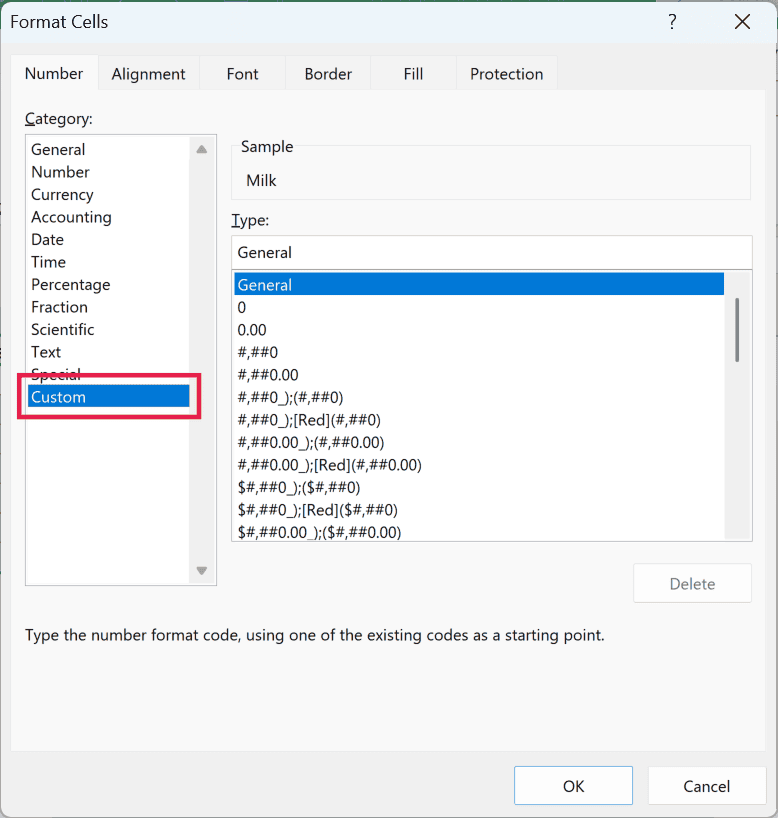Choose the $#,##0_);[Red]($#,##0) format code

tap(479, 509)
